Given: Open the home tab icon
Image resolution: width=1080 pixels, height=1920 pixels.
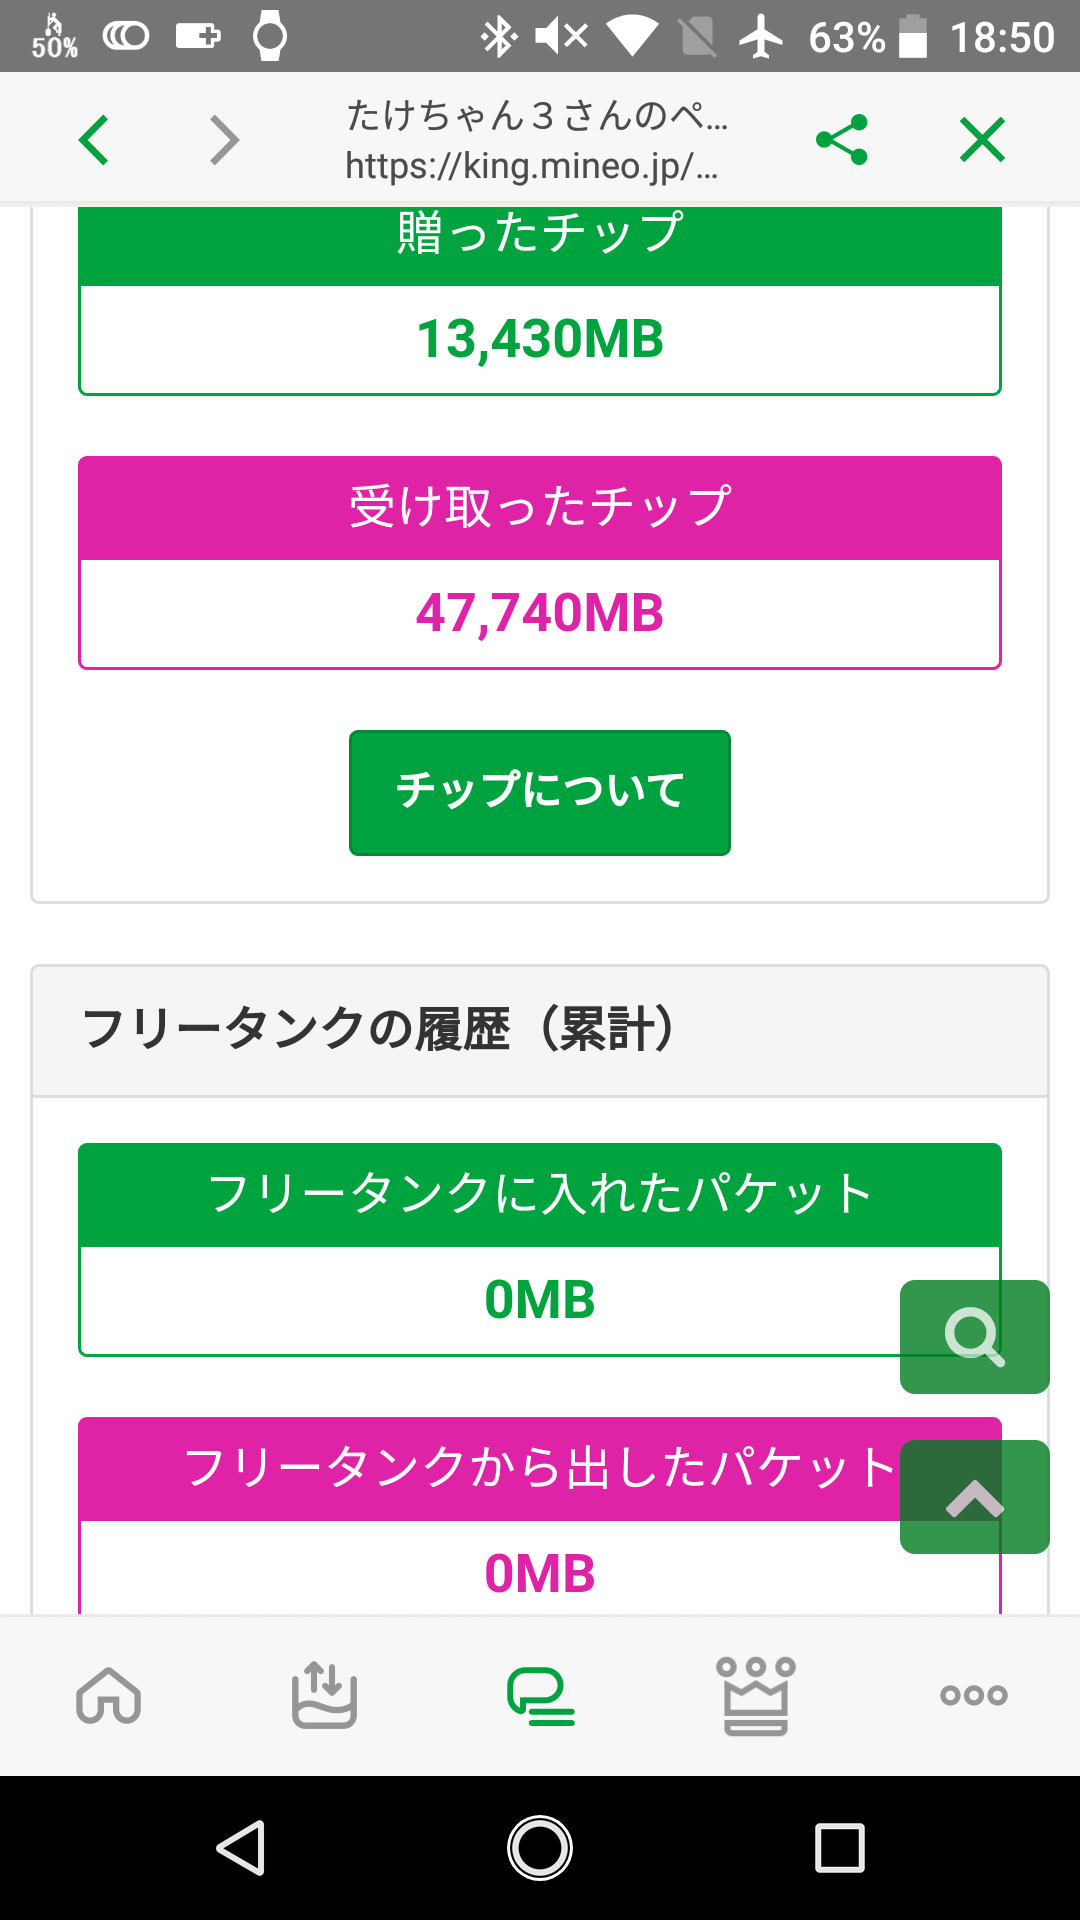Looking at the screenshot, I should (108, 1695).
